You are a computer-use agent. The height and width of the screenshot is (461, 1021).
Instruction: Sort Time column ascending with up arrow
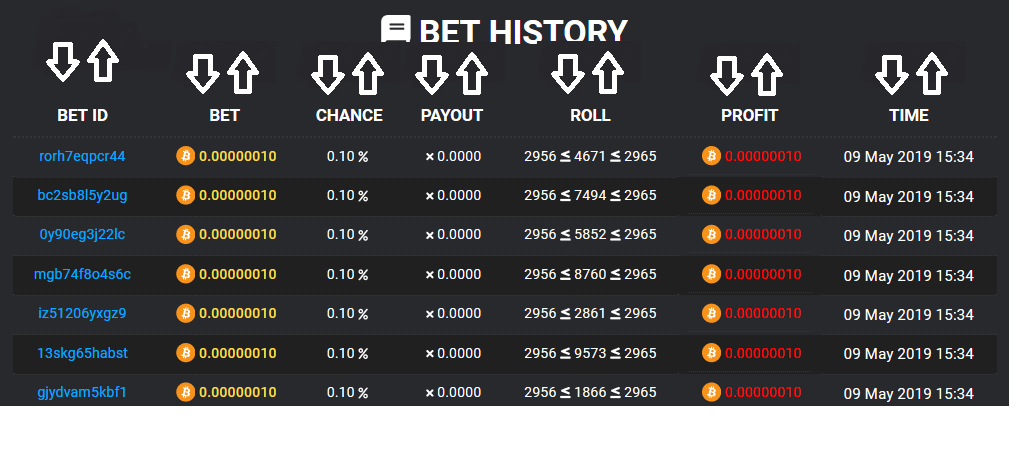click(931, 73)
